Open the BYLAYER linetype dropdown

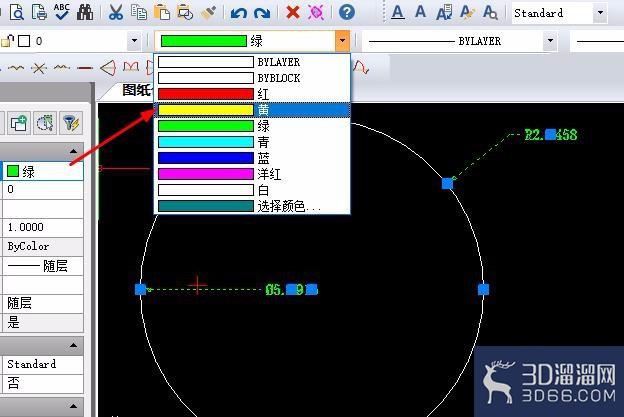tap(550, 41)
